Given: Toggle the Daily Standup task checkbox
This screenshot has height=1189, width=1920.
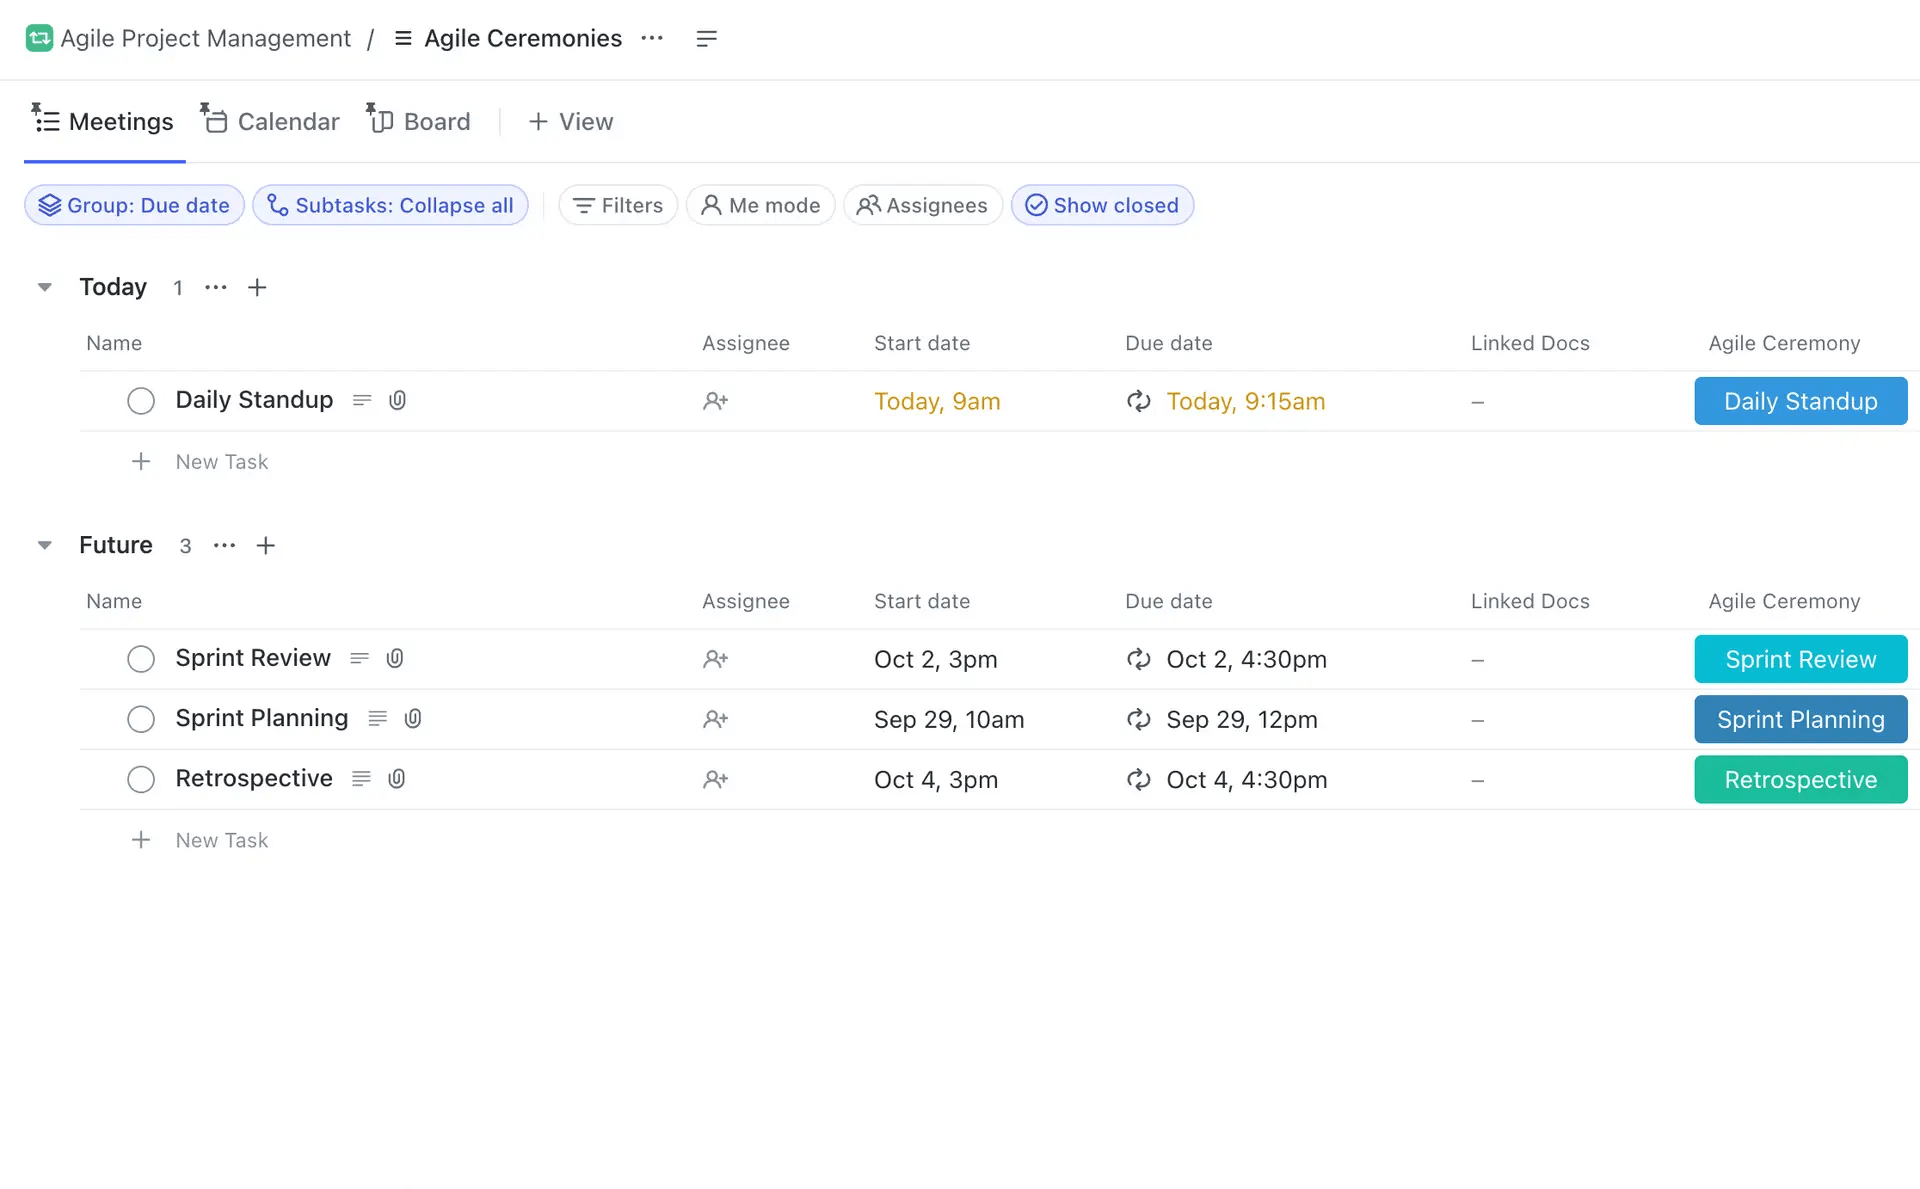Looking at the screenshot, I should click(x=139, y=400).
